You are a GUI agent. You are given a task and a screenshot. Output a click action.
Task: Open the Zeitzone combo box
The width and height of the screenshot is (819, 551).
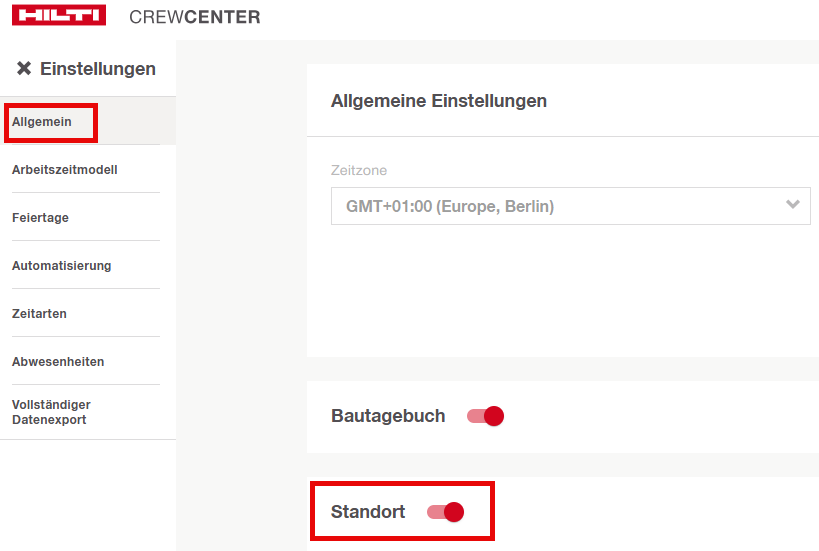coord(570,207)
